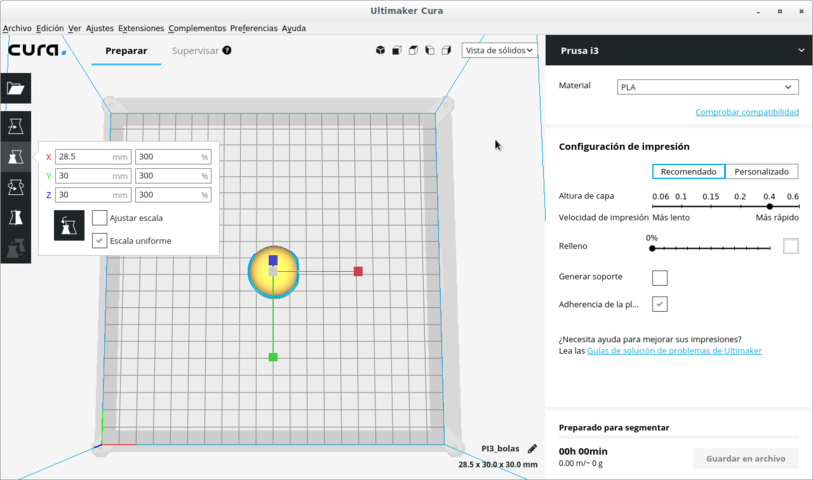Open the Comprobar compatibilidad link
The width and height of the screenshot is (813, 480).
point(747,112)
